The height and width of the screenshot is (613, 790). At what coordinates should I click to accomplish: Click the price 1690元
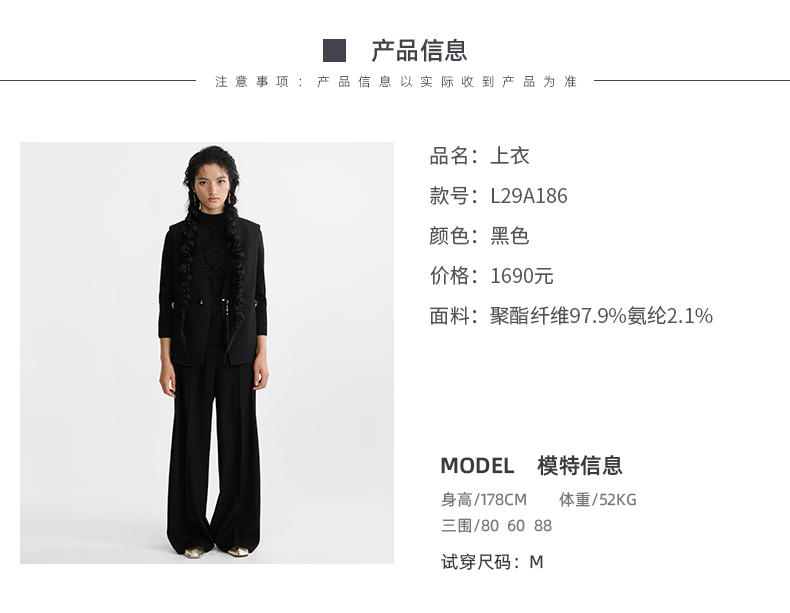(x=522, y=276)
